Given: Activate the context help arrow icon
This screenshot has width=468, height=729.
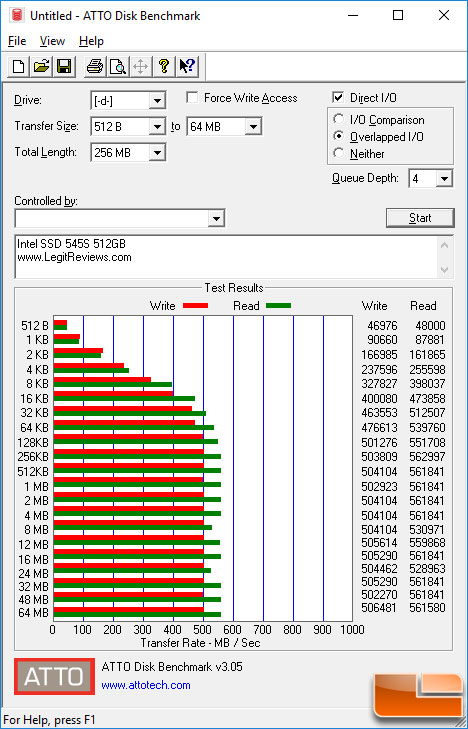Looking at the screenshot, I should click(x=188, y=66).
